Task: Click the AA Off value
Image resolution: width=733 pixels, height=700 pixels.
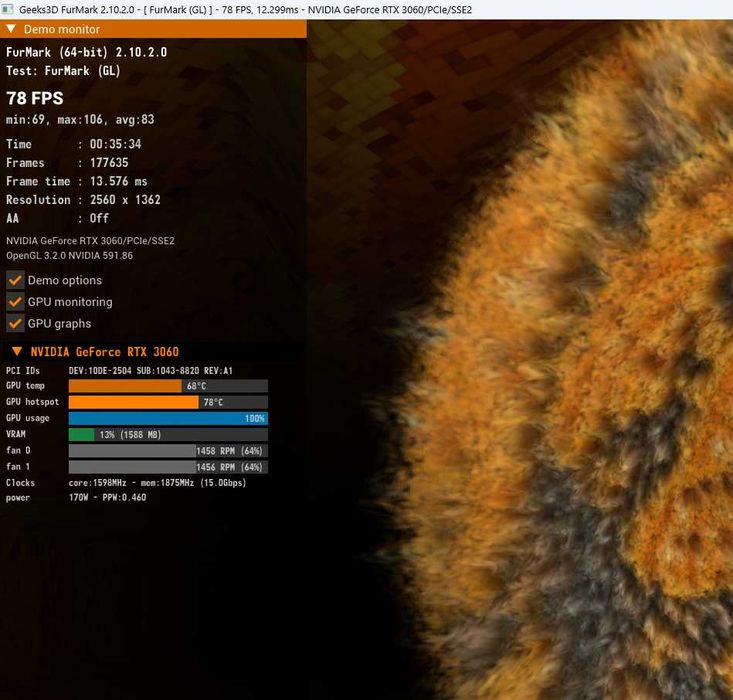Action: pyautogui.click(x=99, y=218)
